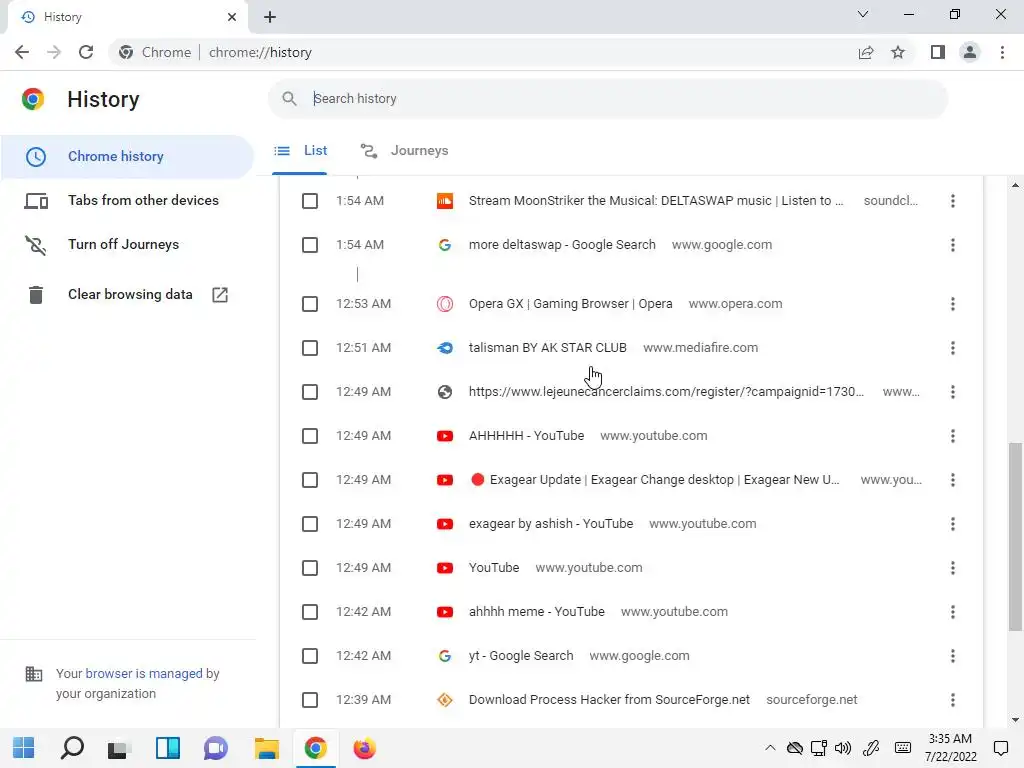Open actions menu for AHHHHH - YouTube
Image resolution: width=1024 pixels, height=768 pixels.
coord(953,436)
